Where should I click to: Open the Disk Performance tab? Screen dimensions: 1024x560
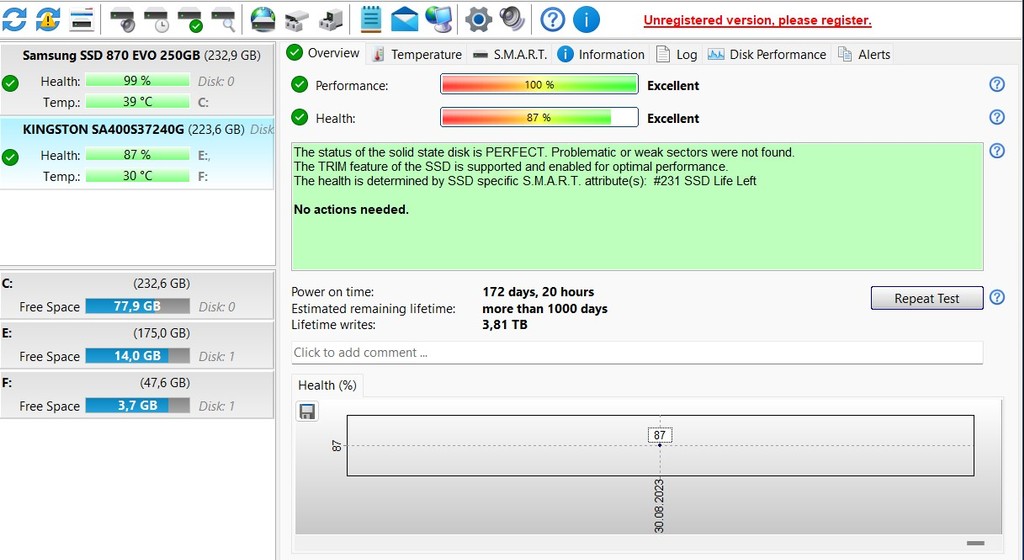click(767, 54)
